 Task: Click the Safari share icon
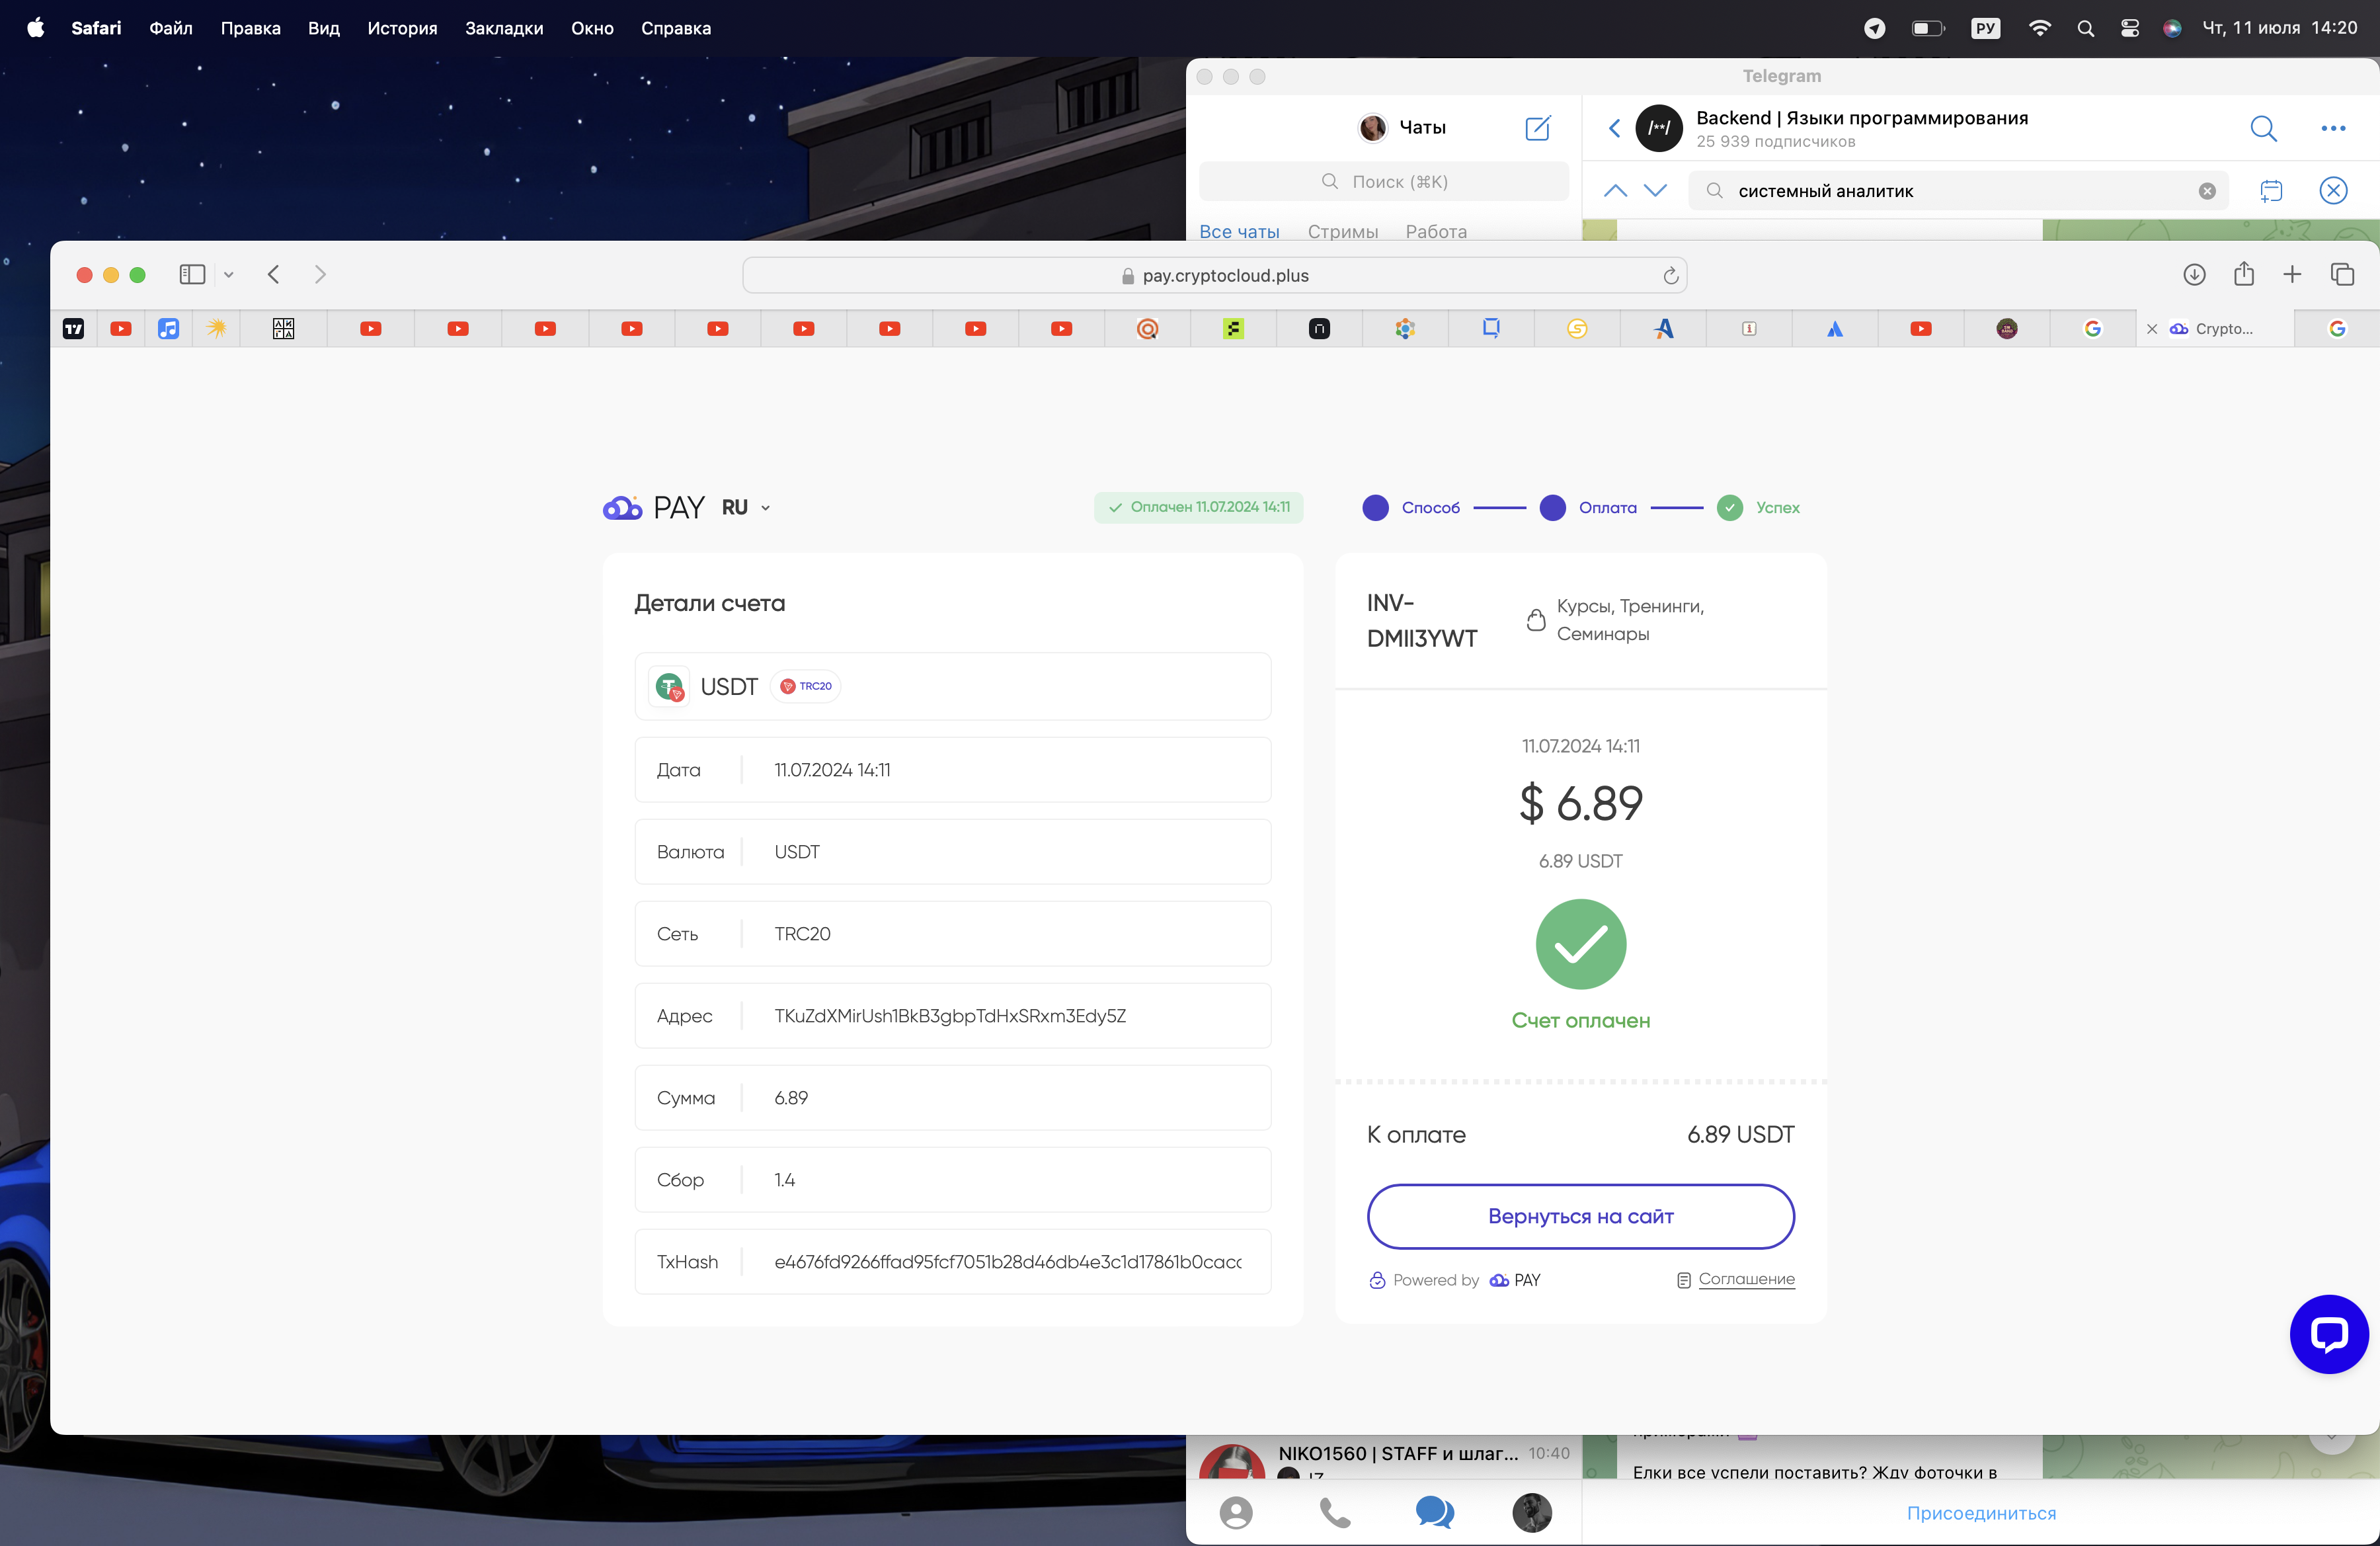[x=2244, y=273]
